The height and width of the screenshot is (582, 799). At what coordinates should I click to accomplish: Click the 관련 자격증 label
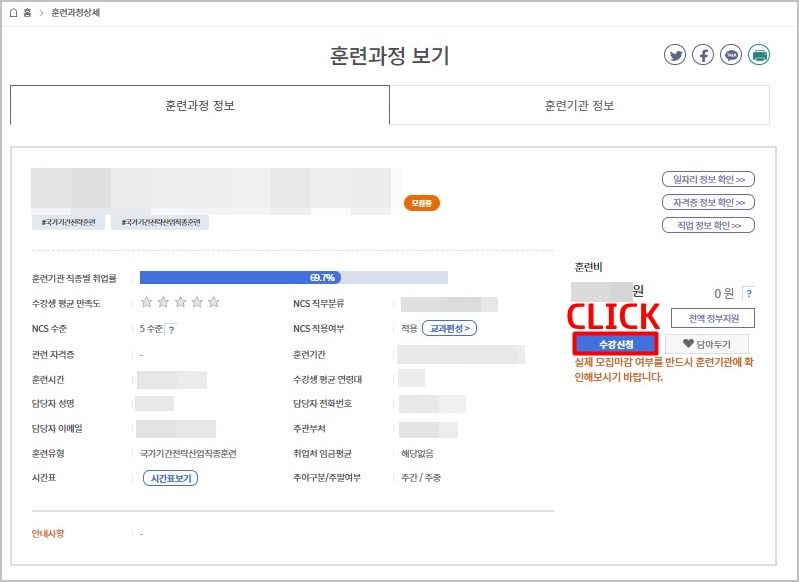pyautogui.click(x=53, y=354)
